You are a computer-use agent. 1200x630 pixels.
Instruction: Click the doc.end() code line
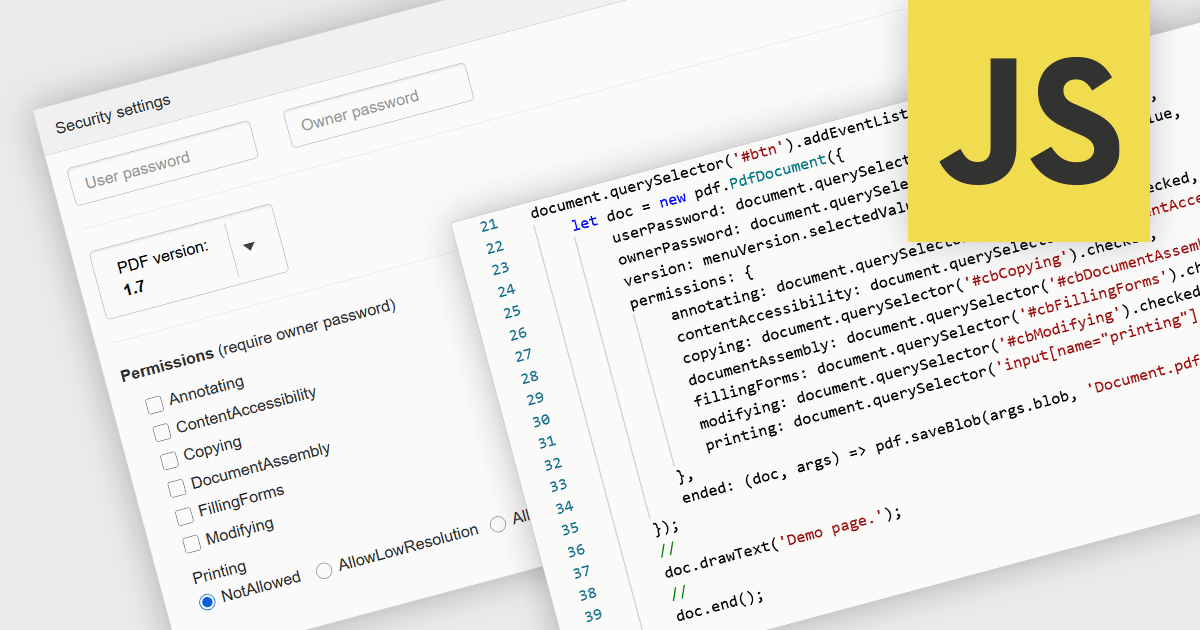pyautogui.click(x=720, y=605)
